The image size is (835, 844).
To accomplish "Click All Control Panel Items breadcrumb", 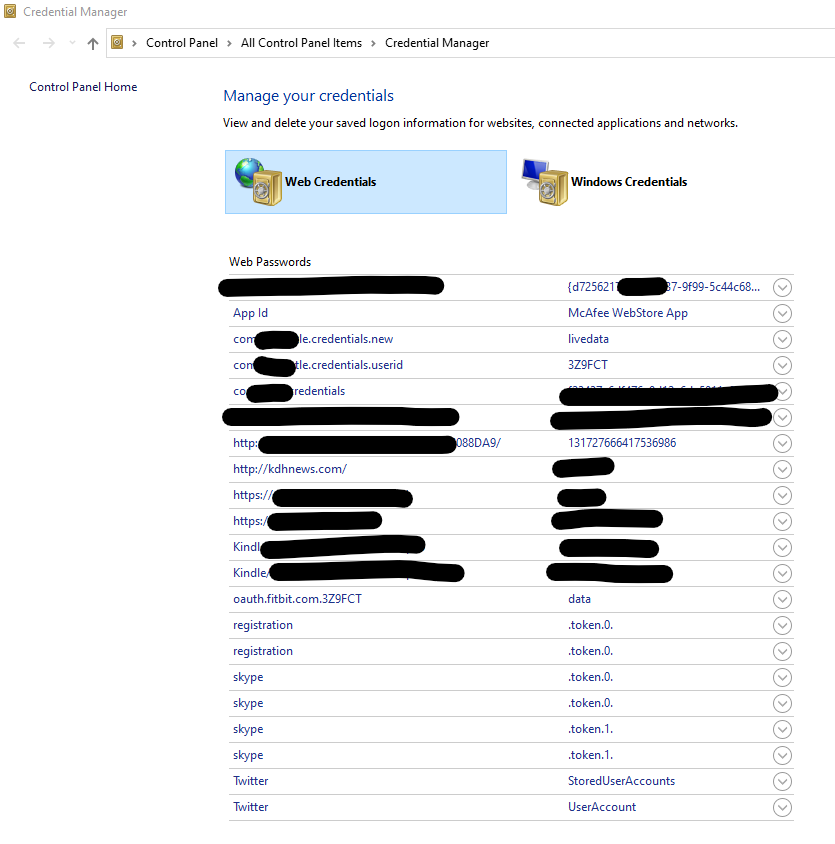I will click(301, 43).
